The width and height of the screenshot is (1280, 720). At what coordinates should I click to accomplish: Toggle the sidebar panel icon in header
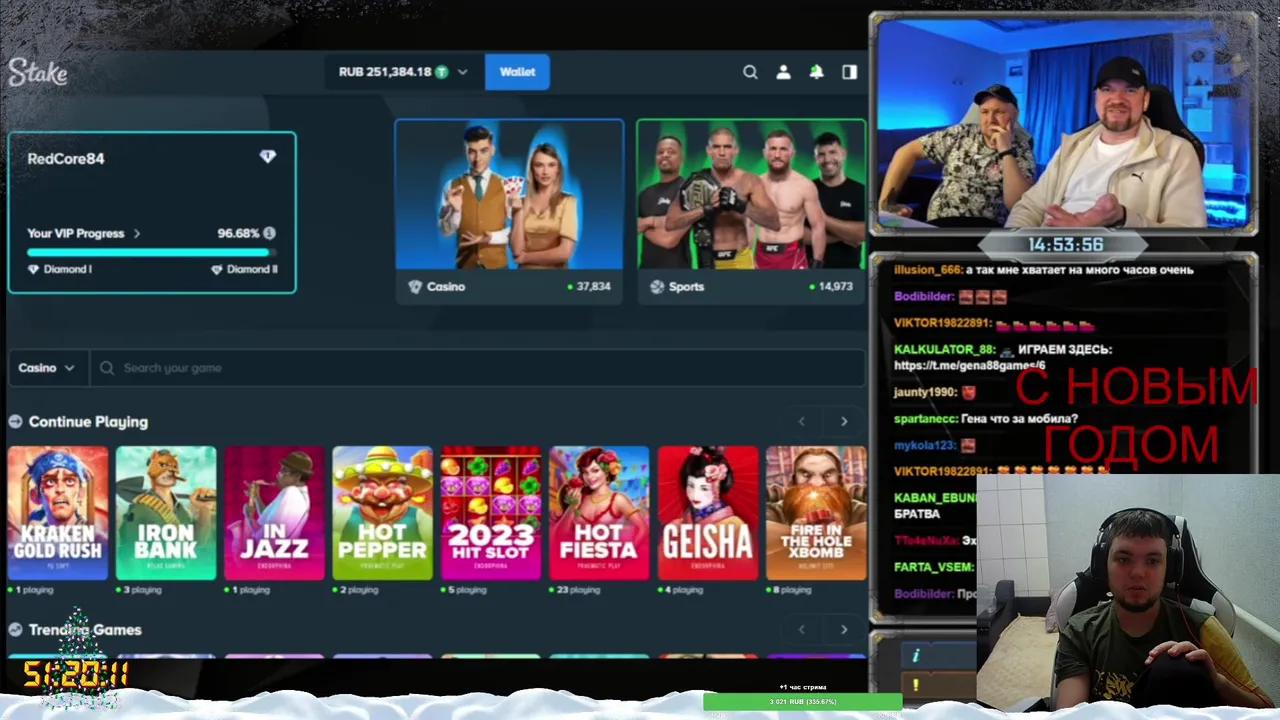click(849, 72)
